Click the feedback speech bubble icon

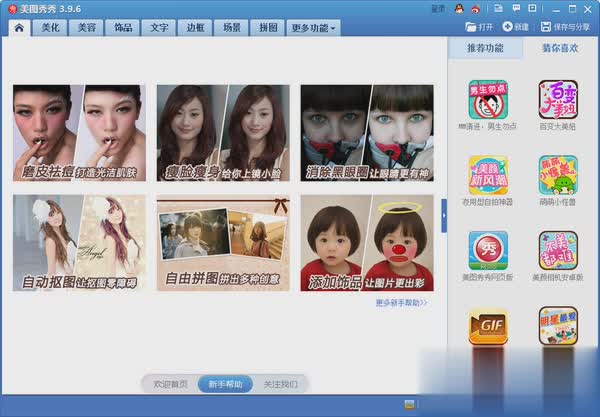(x=516, y=8)
